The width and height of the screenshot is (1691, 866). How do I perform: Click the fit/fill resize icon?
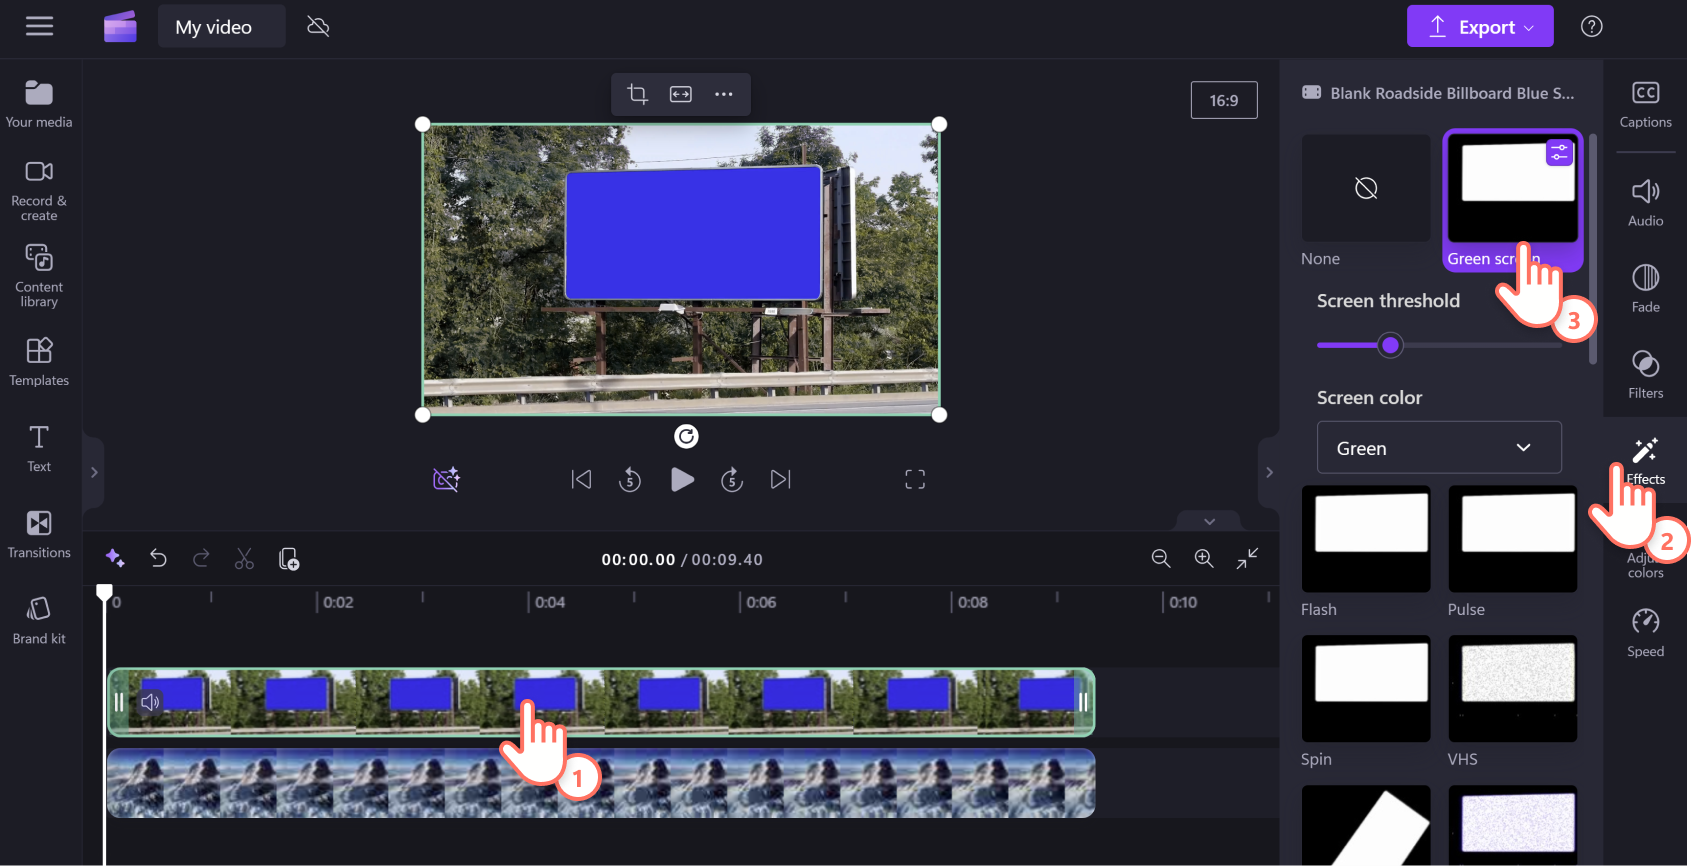point(681,94)
